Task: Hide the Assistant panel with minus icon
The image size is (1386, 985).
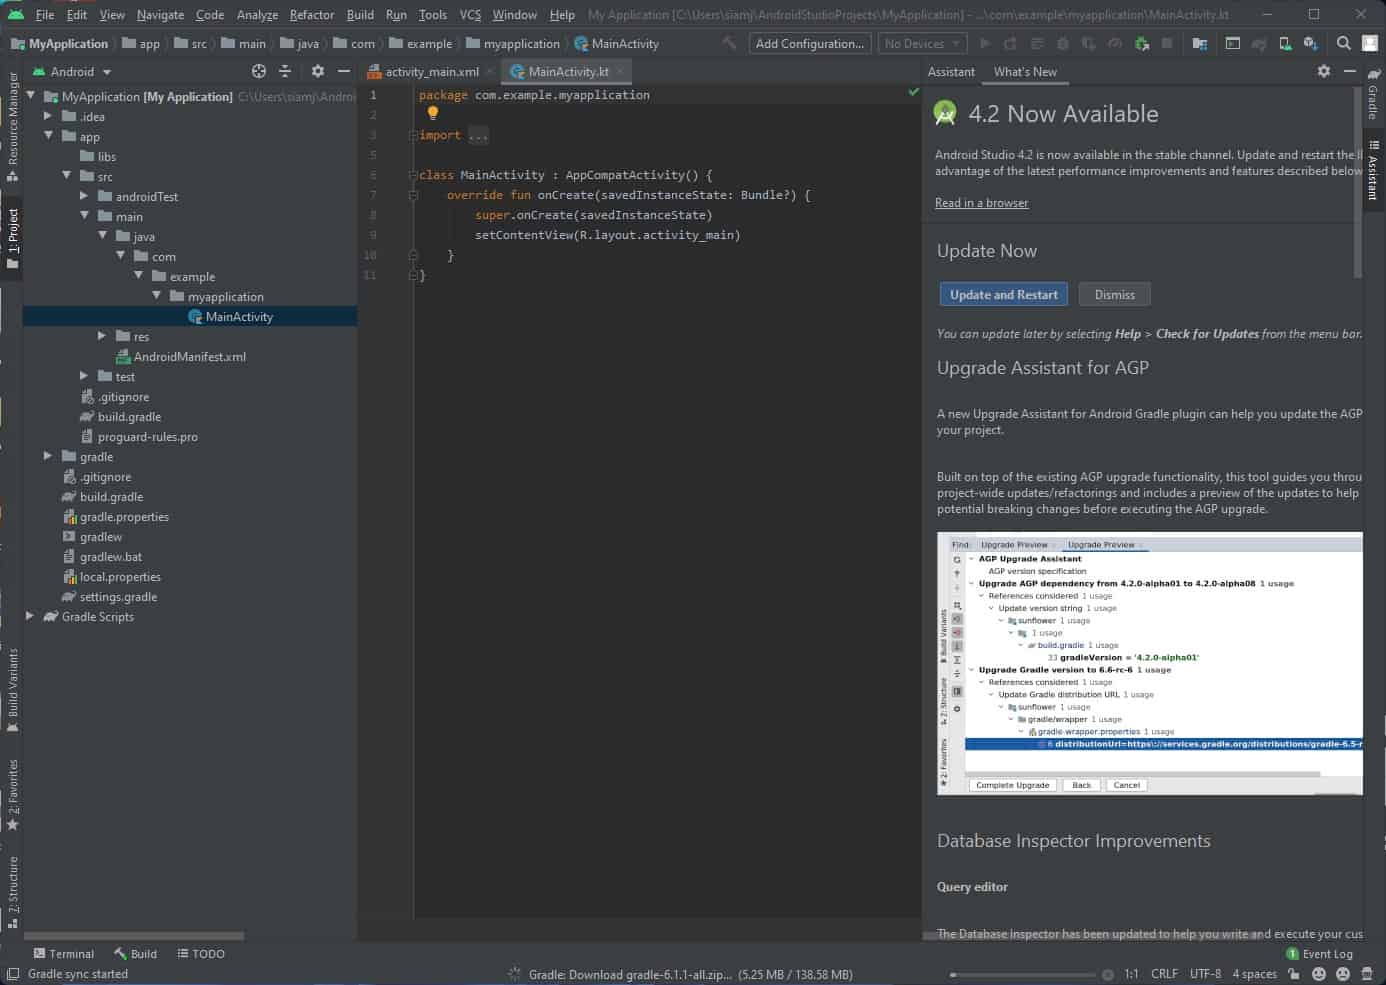Action: (x=1350, y=71)
